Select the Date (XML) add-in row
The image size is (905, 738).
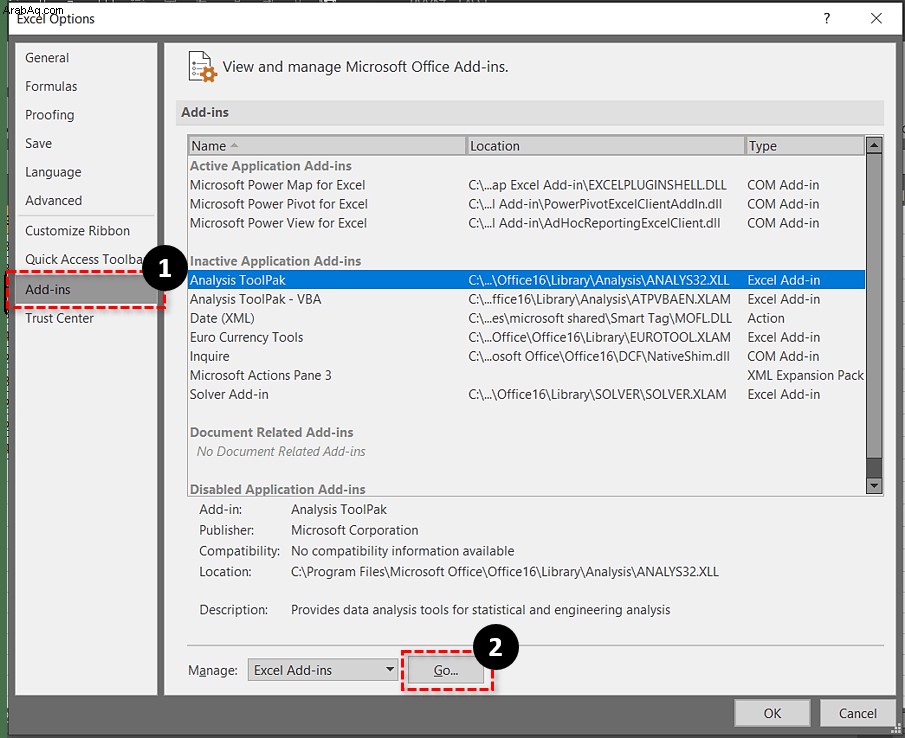(526, 319)
